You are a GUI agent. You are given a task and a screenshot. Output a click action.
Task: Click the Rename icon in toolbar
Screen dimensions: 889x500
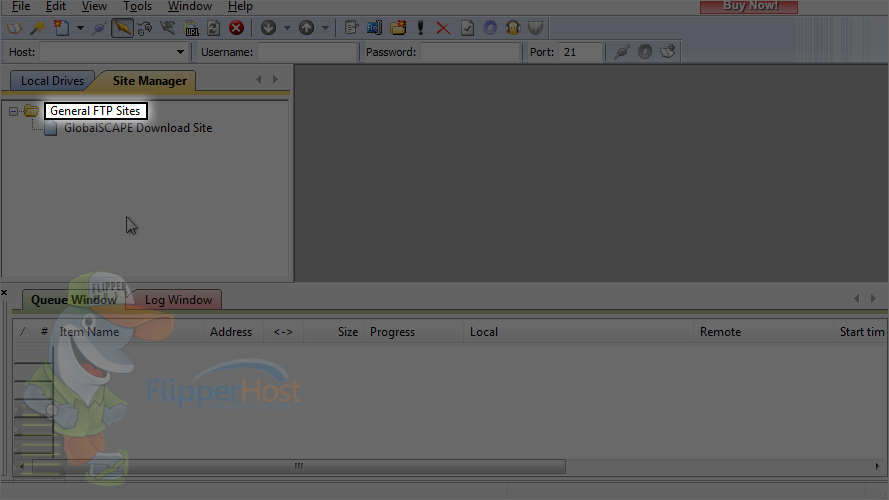point(374,28)
